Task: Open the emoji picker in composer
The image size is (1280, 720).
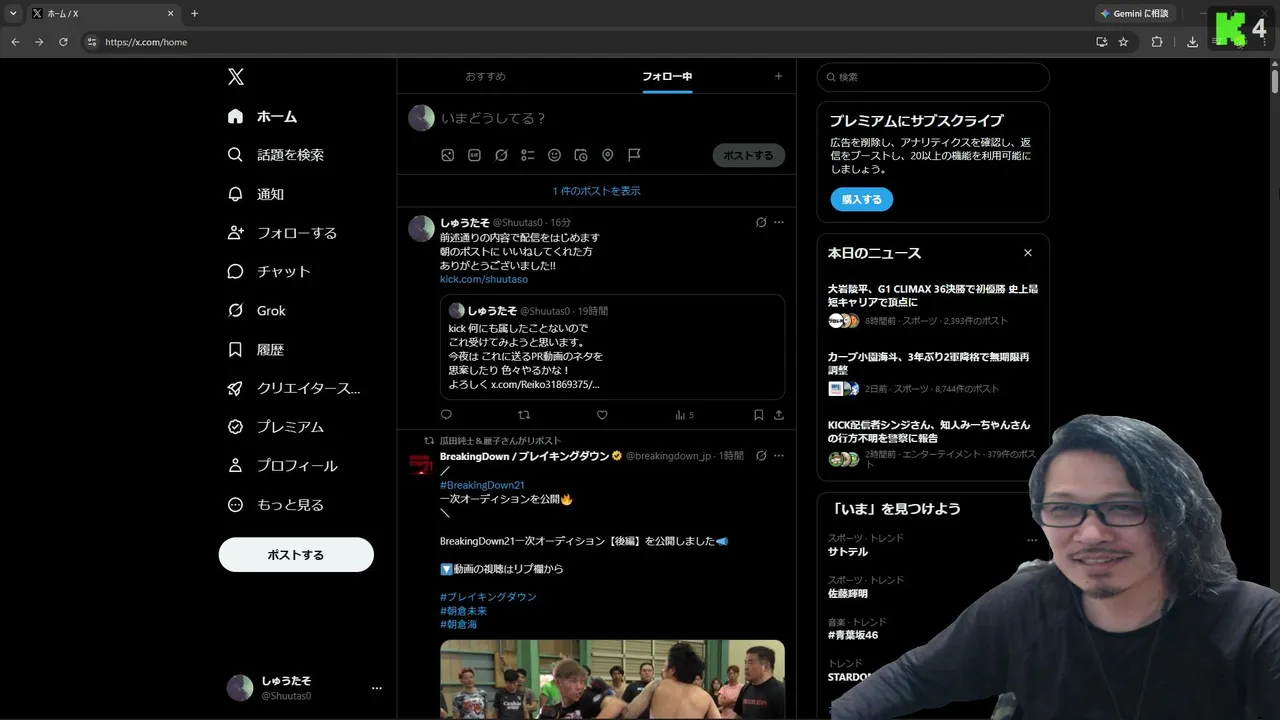Action: coord(554,155)
